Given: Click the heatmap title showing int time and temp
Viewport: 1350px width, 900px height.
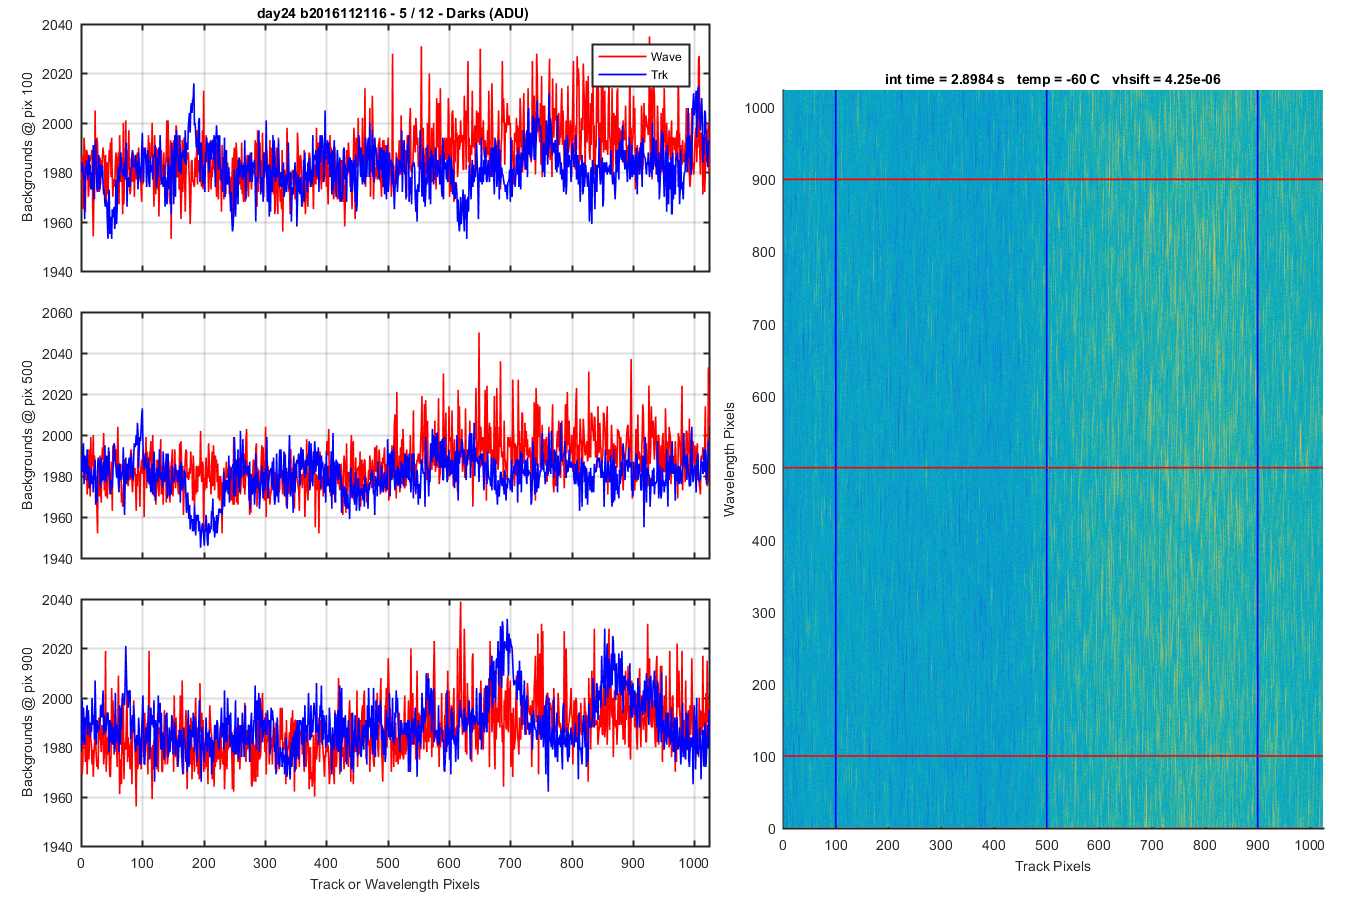Looking at the screenshot, I should [1052, 79].
